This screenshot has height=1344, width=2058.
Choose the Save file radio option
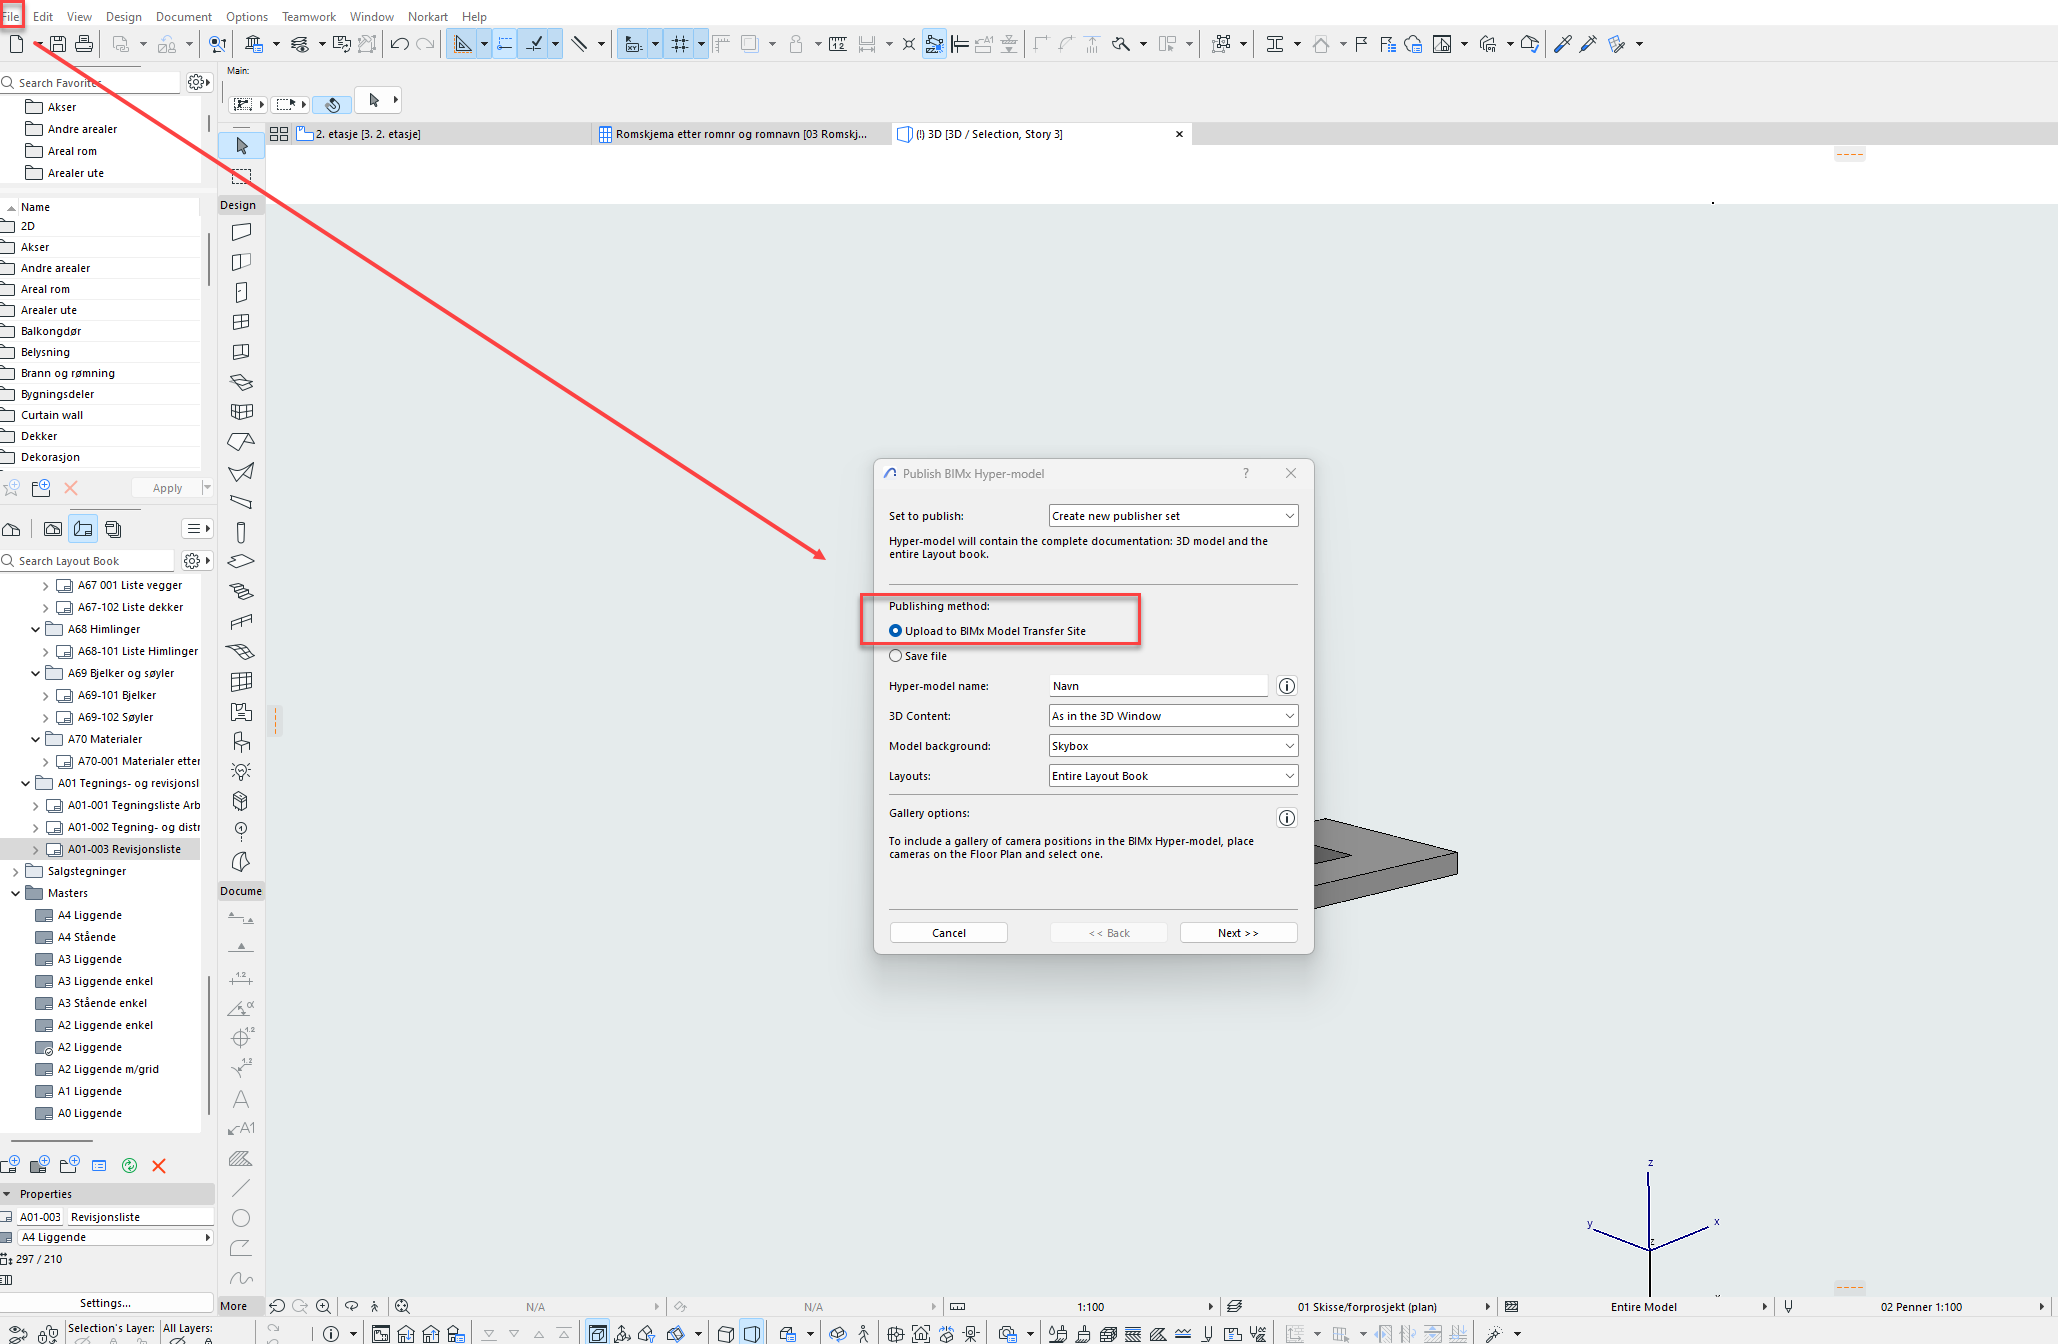tap(896, 656)
